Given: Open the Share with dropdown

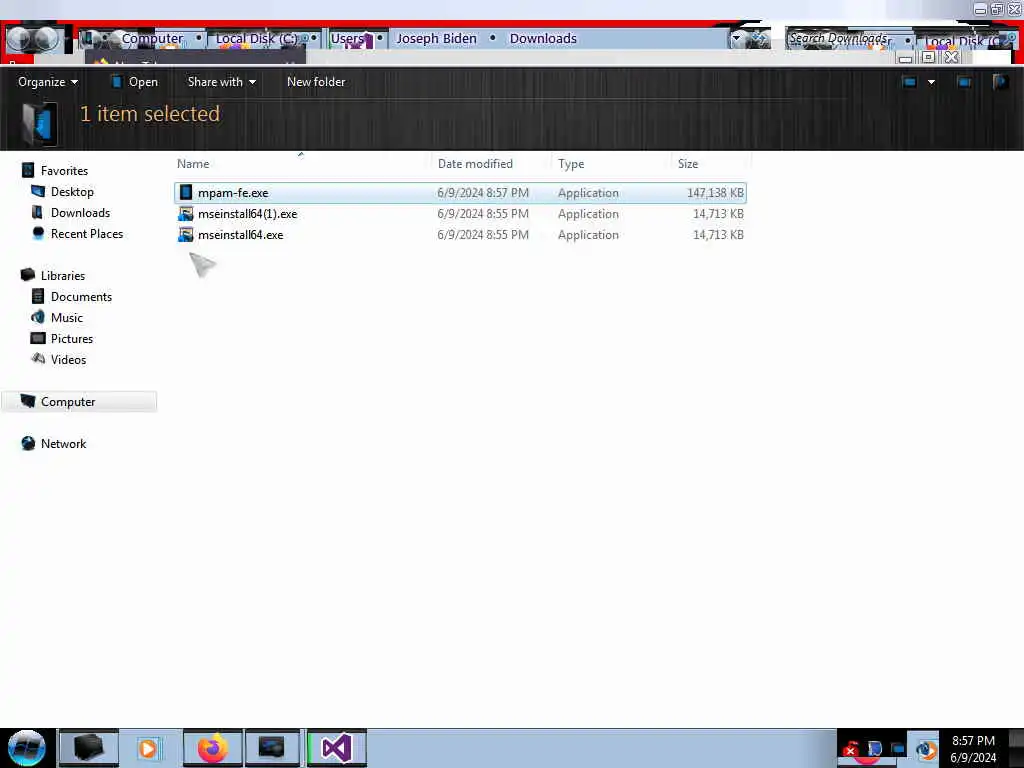Looking at the screenshot, I should 221,82.
